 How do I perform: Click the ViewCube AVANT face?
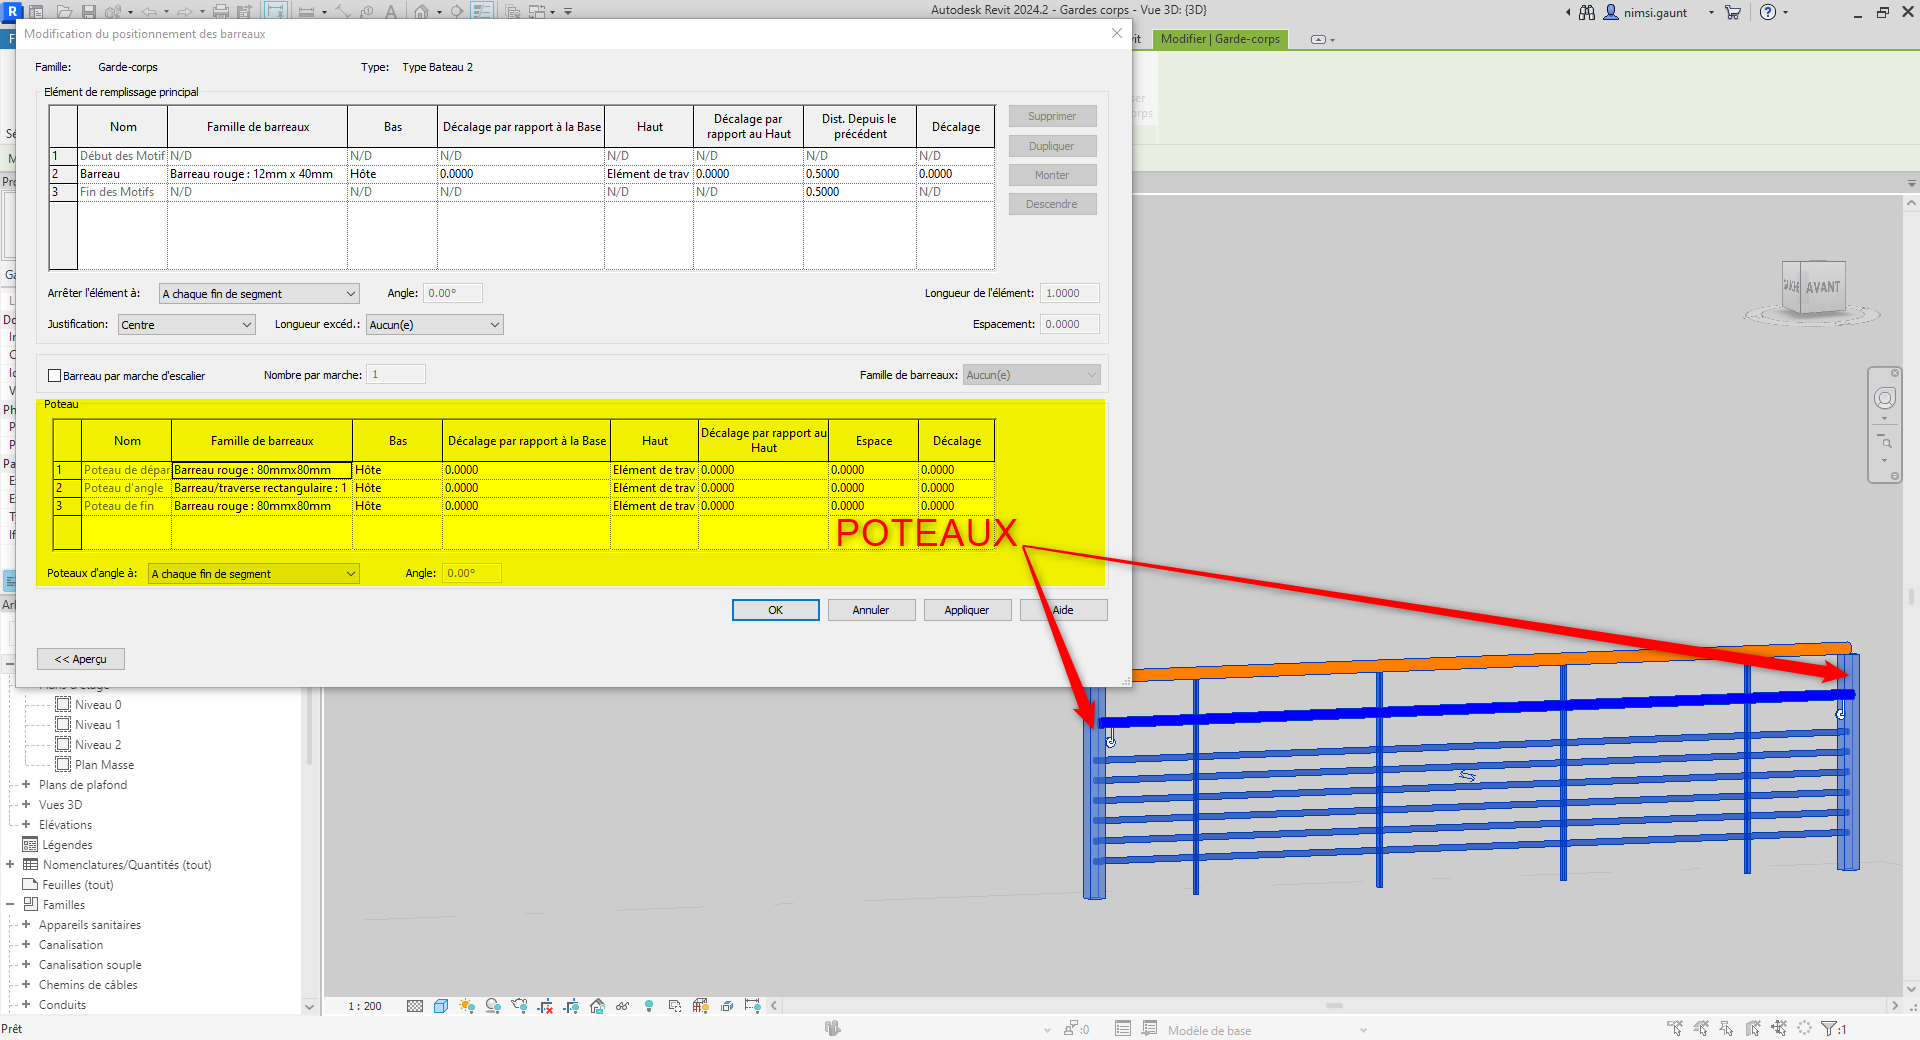coord(1822,288)
